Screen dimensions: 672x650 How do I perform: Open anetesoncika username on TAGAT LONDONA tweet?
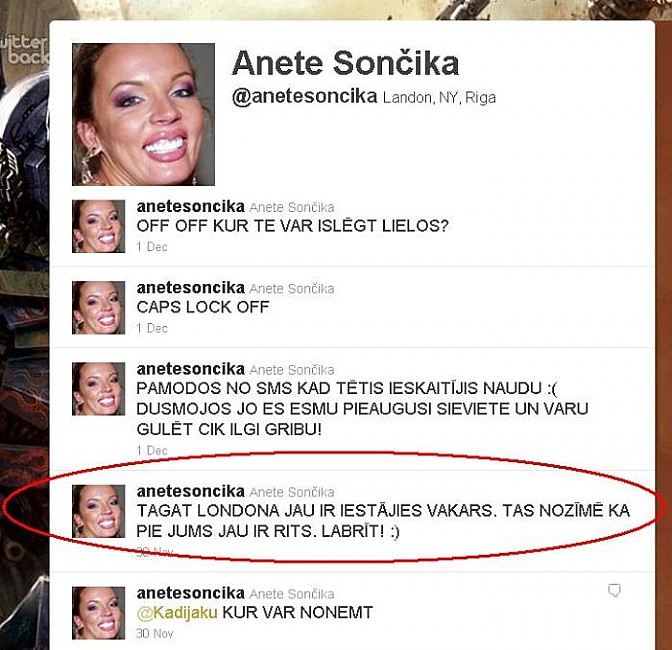tap(190, 491)
